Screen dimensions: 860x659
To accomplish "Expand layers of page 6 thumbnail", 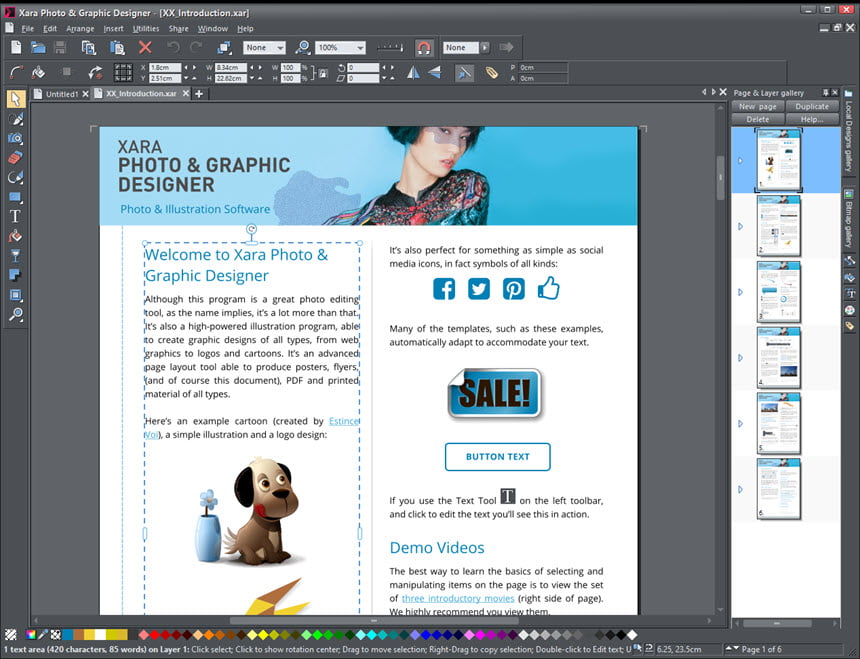I will 740,490.
